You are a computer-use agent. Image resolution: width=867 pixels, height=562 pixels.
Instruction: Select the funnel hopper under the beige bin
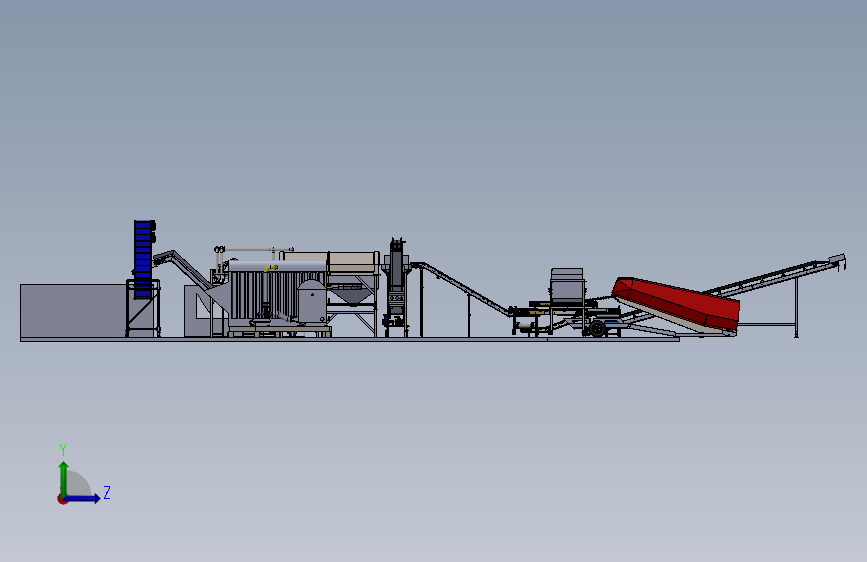tap(351, 295)
